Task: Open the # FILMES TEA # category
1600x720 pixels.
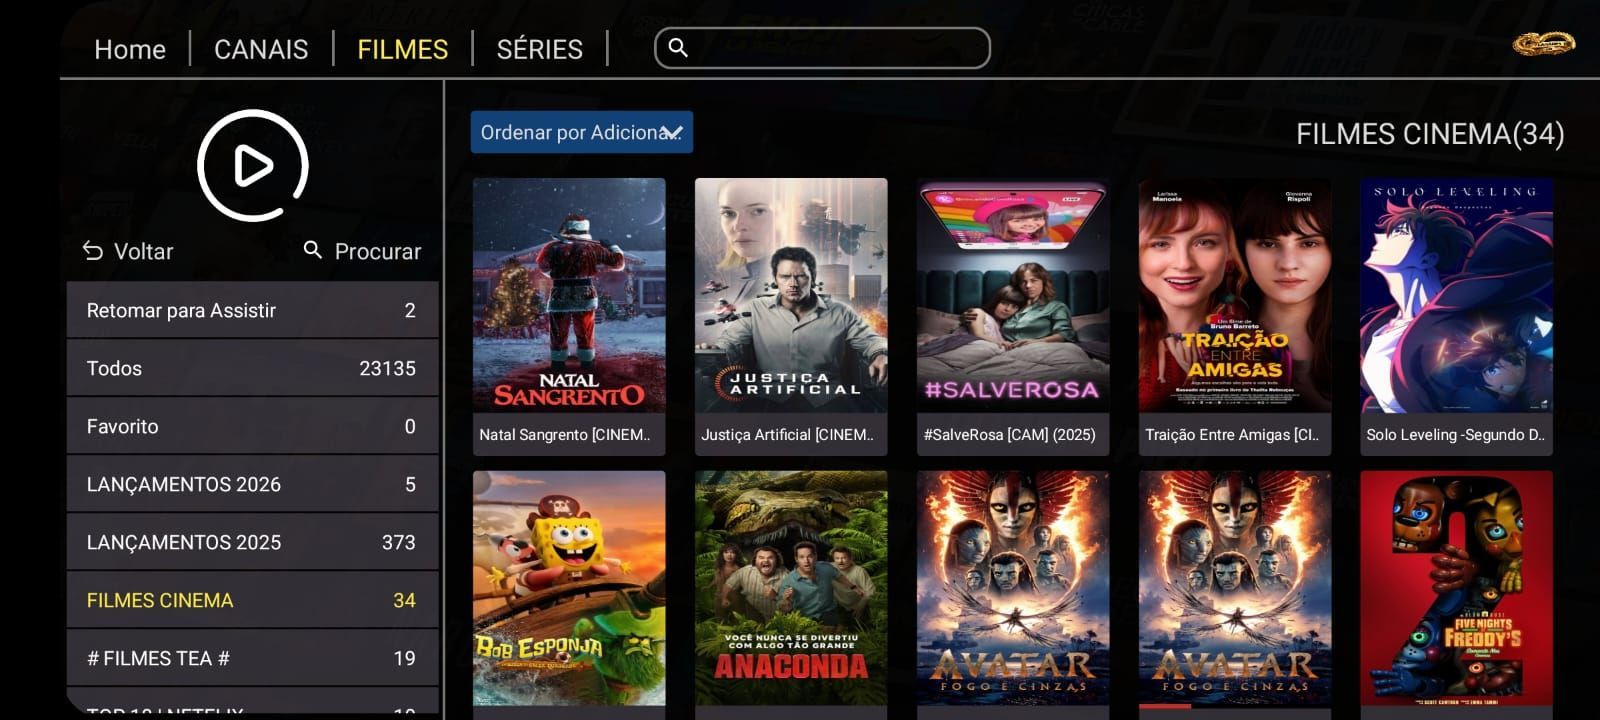Action: 253,658
